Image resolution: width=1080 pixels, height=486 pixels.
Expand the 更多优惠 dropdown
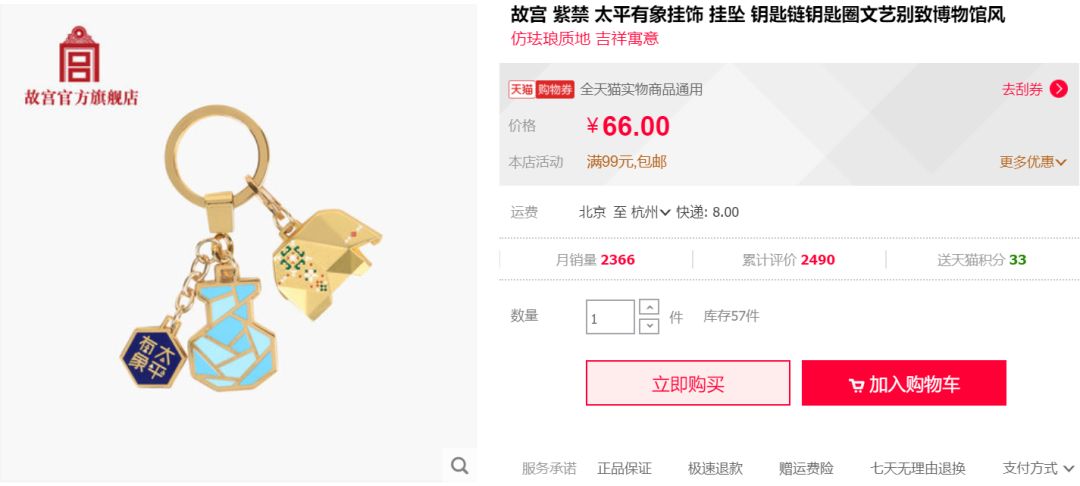1032,162
